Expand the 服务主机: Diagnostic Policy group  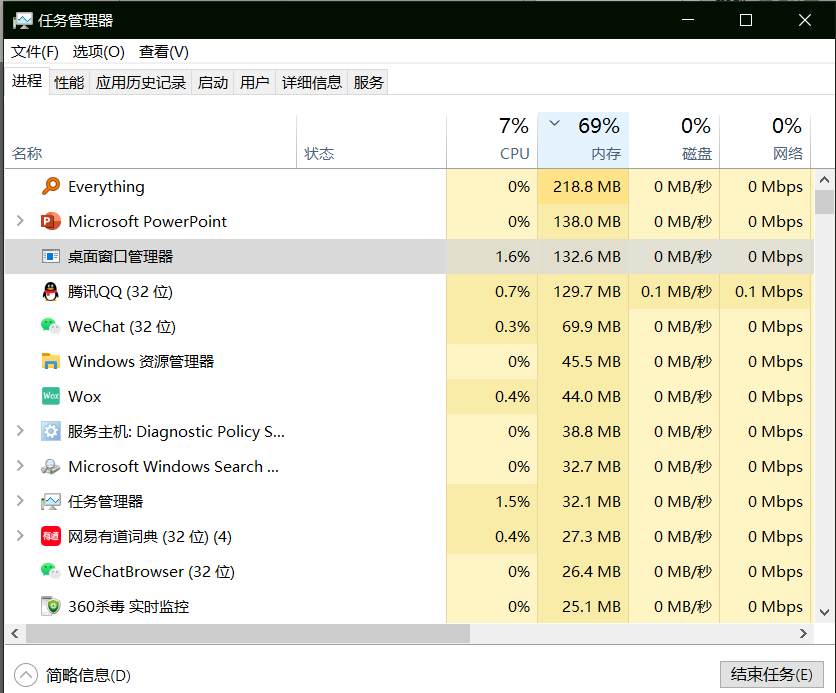tap(20, 431)
